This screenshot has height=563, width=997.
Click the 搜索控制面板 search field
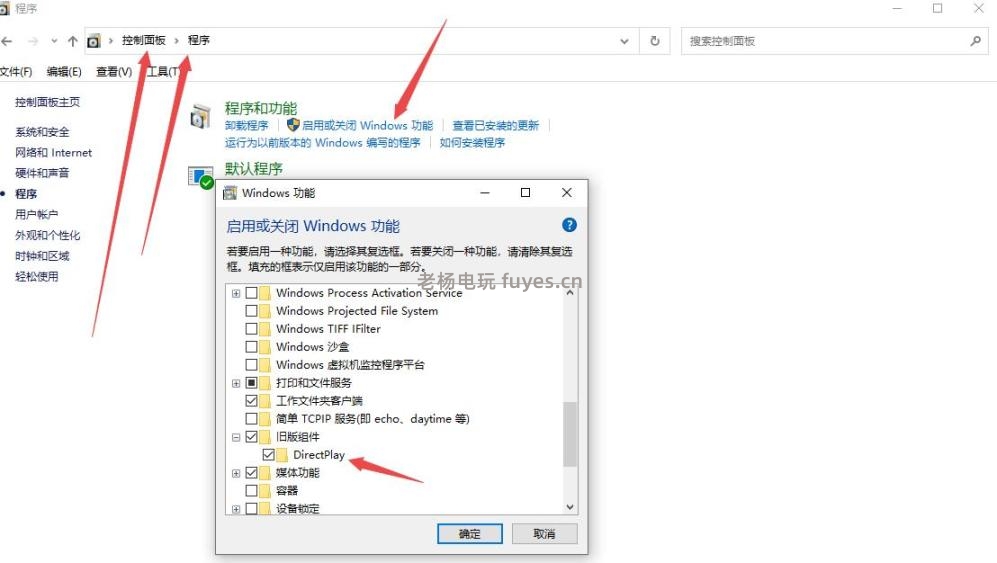pos(827,41)
